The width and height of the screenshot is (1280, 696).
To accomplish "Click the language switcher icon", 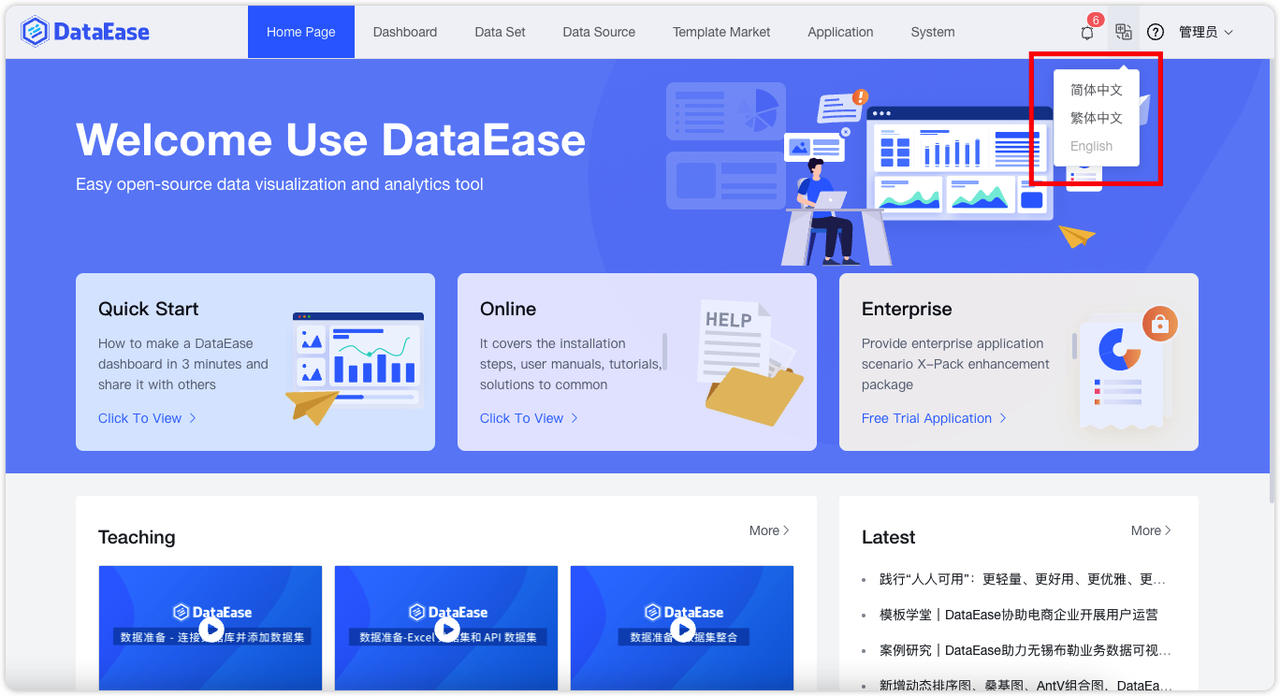I will (x=1123, y=32).
